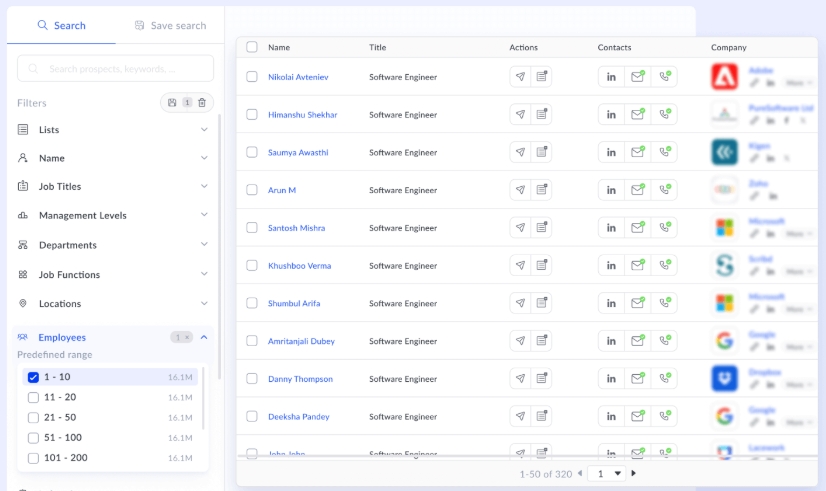Click the search prospects input field
The image size is (826, 491).
[115, 68]
